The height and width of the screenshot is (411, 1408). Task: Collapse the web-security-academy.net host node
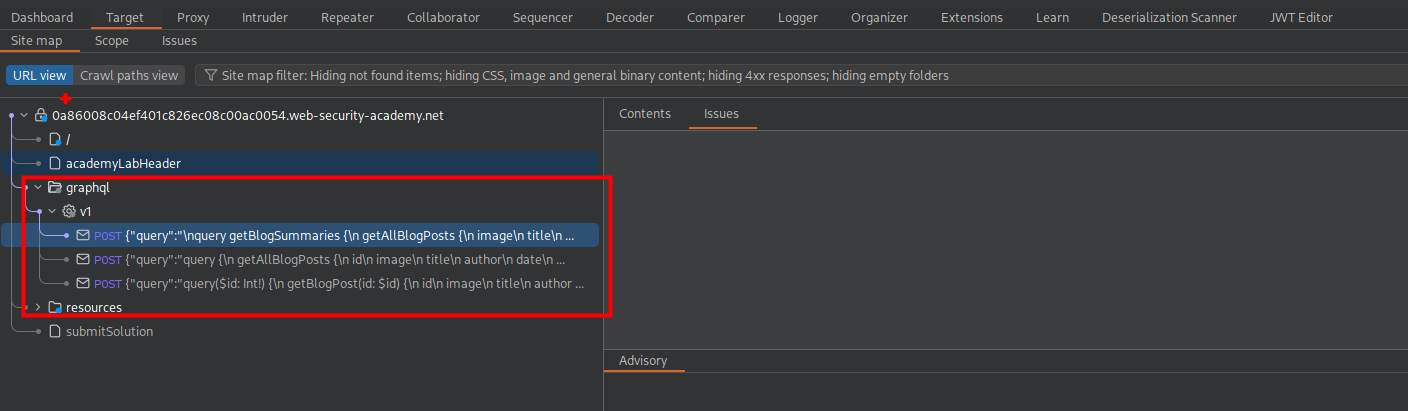click(x=24, y=115)
